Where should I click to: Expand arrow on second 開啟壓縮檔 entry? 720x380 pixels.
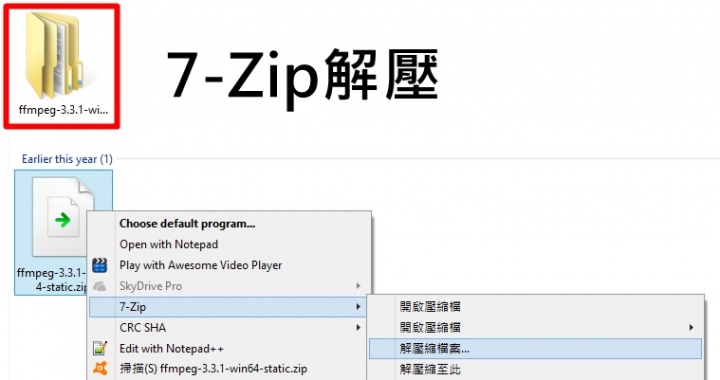[x=691, y=327]
